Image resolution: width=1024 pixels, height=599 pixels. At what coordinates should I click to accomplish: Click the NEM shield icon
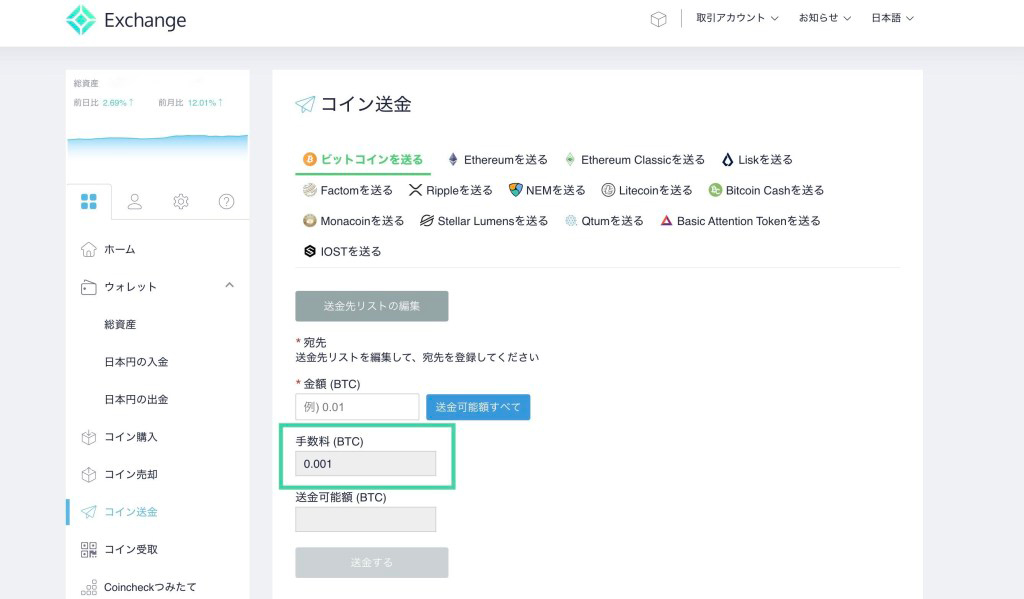pyautogui.click(x=515, y=190)
